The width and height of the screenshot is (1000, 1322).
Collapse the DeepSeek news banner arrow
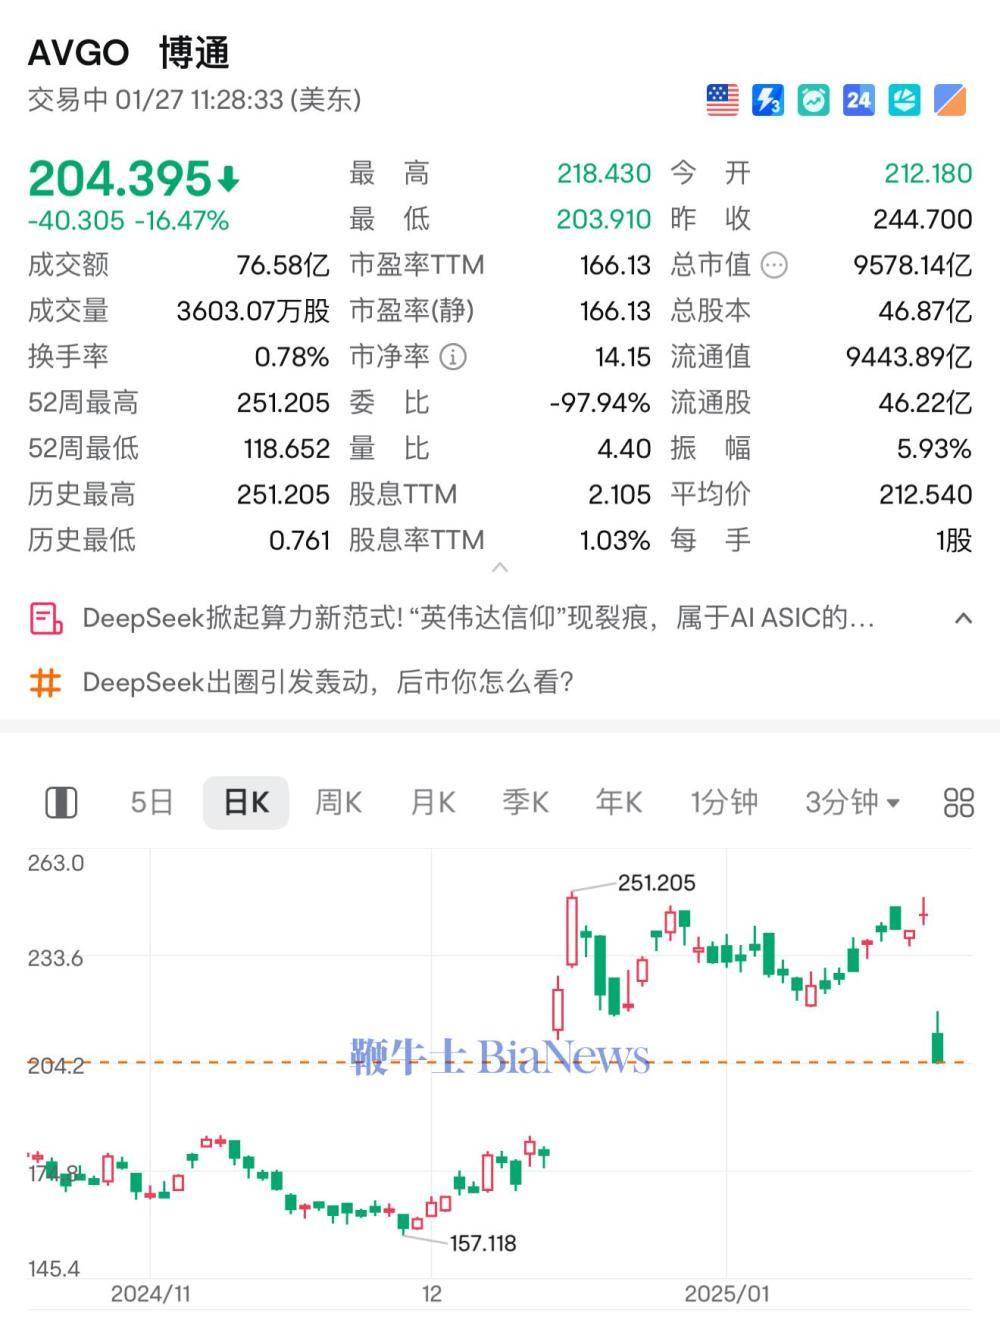964,618
